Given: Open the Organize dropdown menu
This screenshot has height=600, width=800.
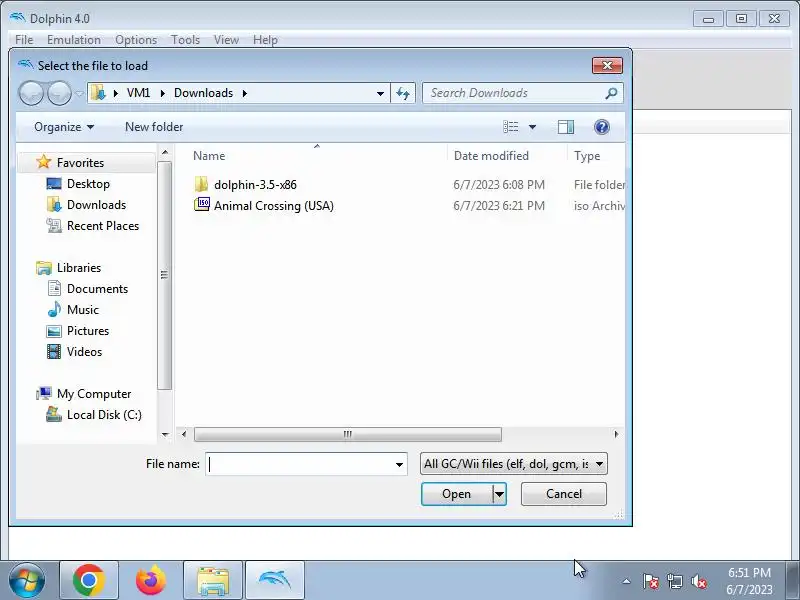Looking at the screenshot, I should tap(64, 127).
